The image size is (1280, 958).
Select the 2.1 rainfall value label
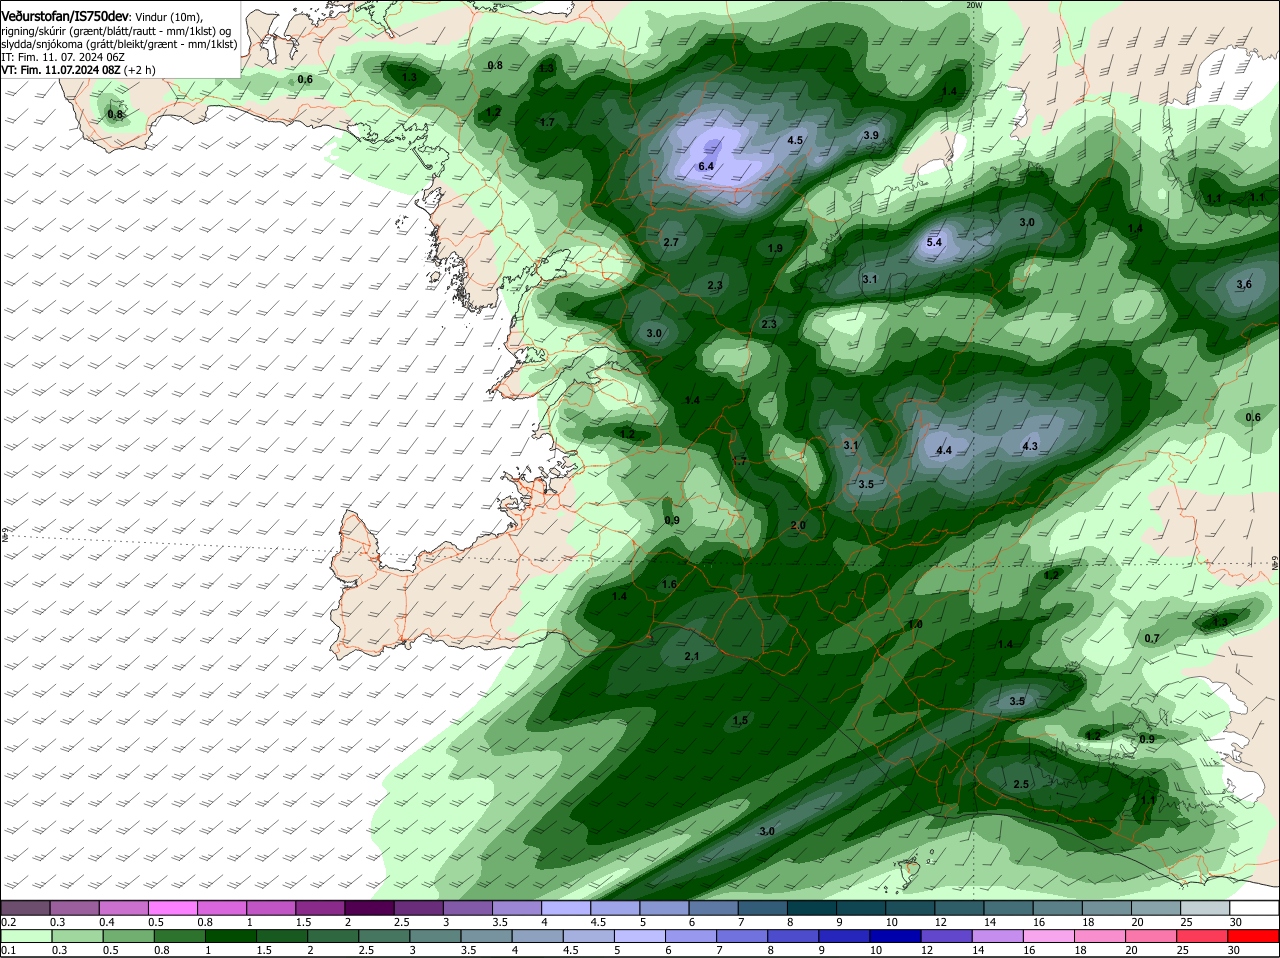(692, 657)
